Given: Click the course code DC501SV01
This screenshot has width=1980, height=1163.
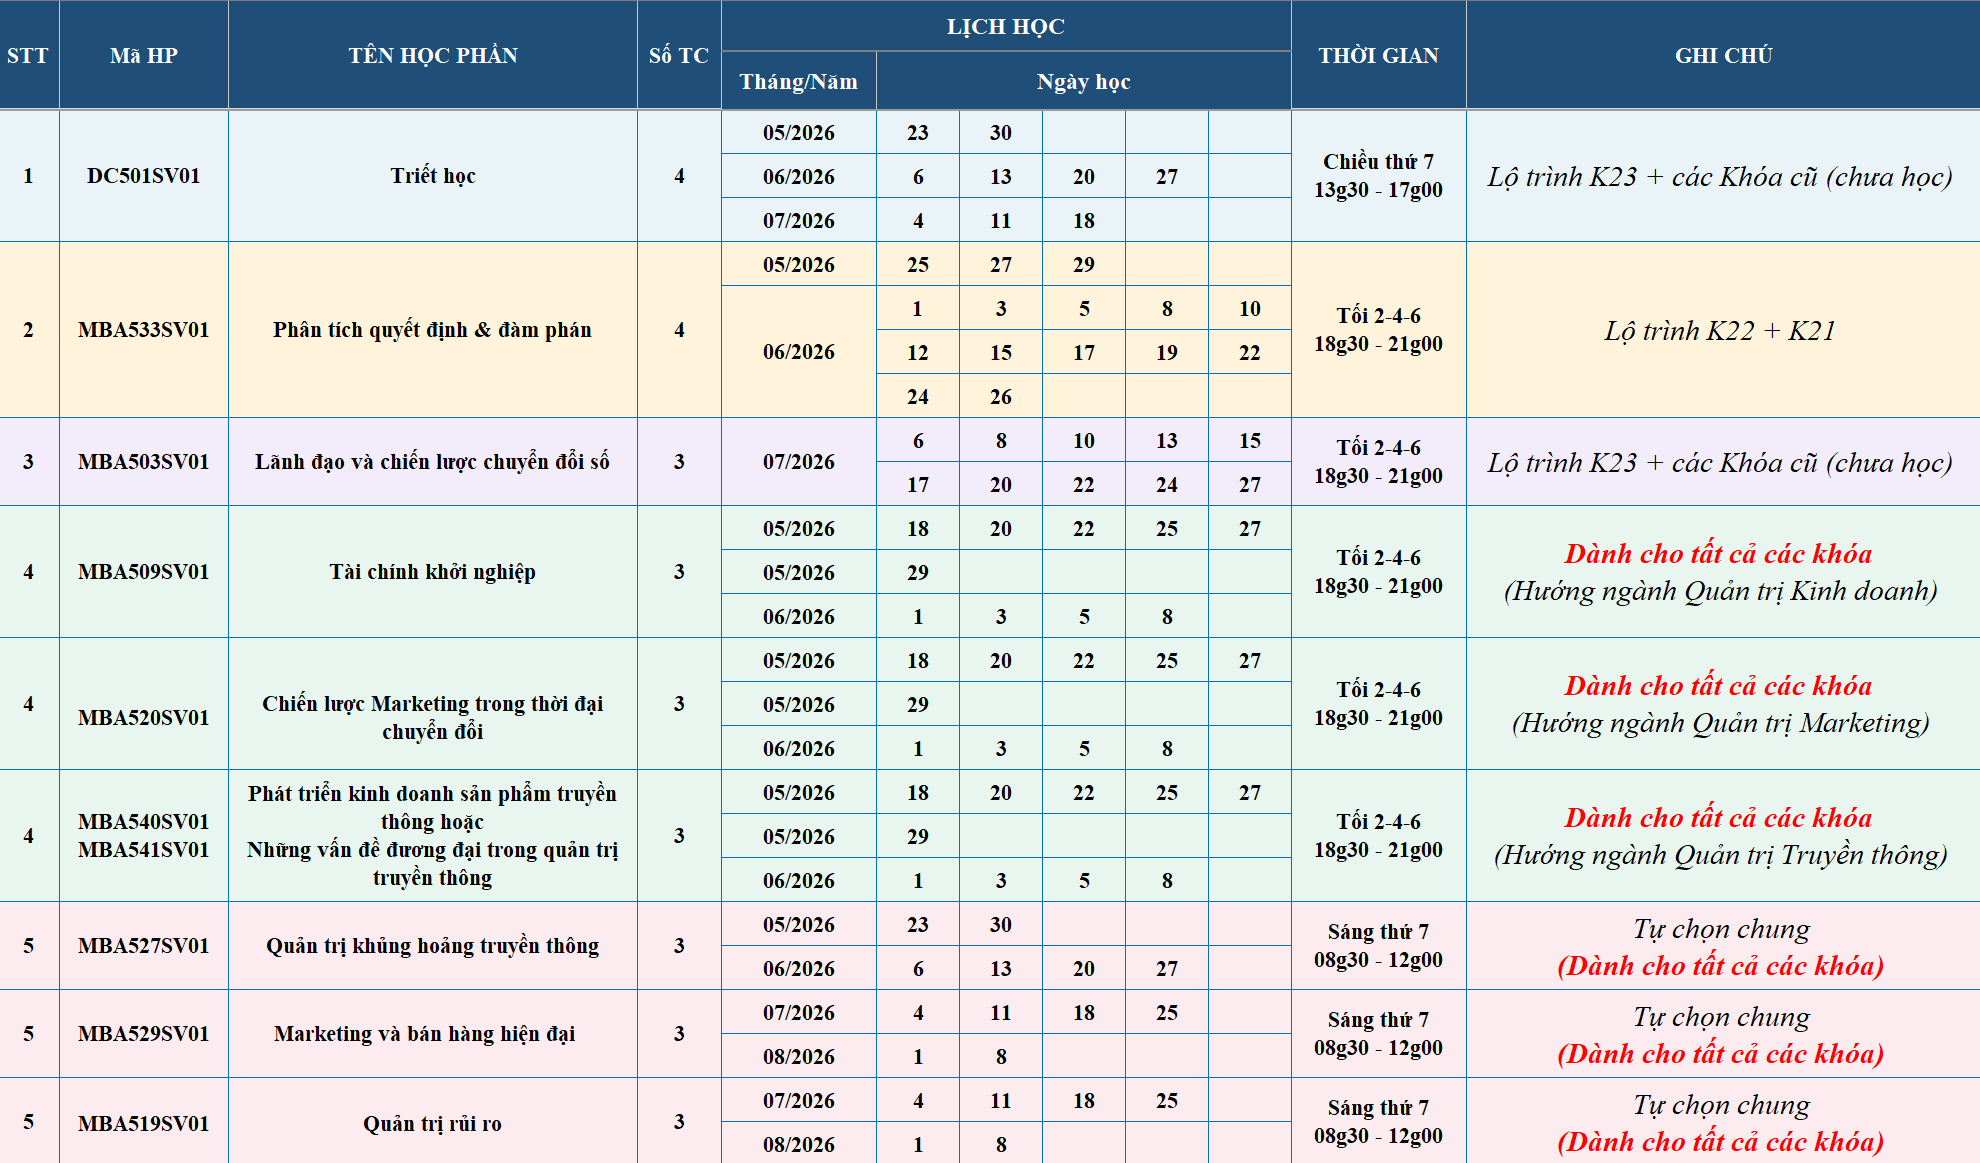Looking at the screenshot, I should coord(143,176).
